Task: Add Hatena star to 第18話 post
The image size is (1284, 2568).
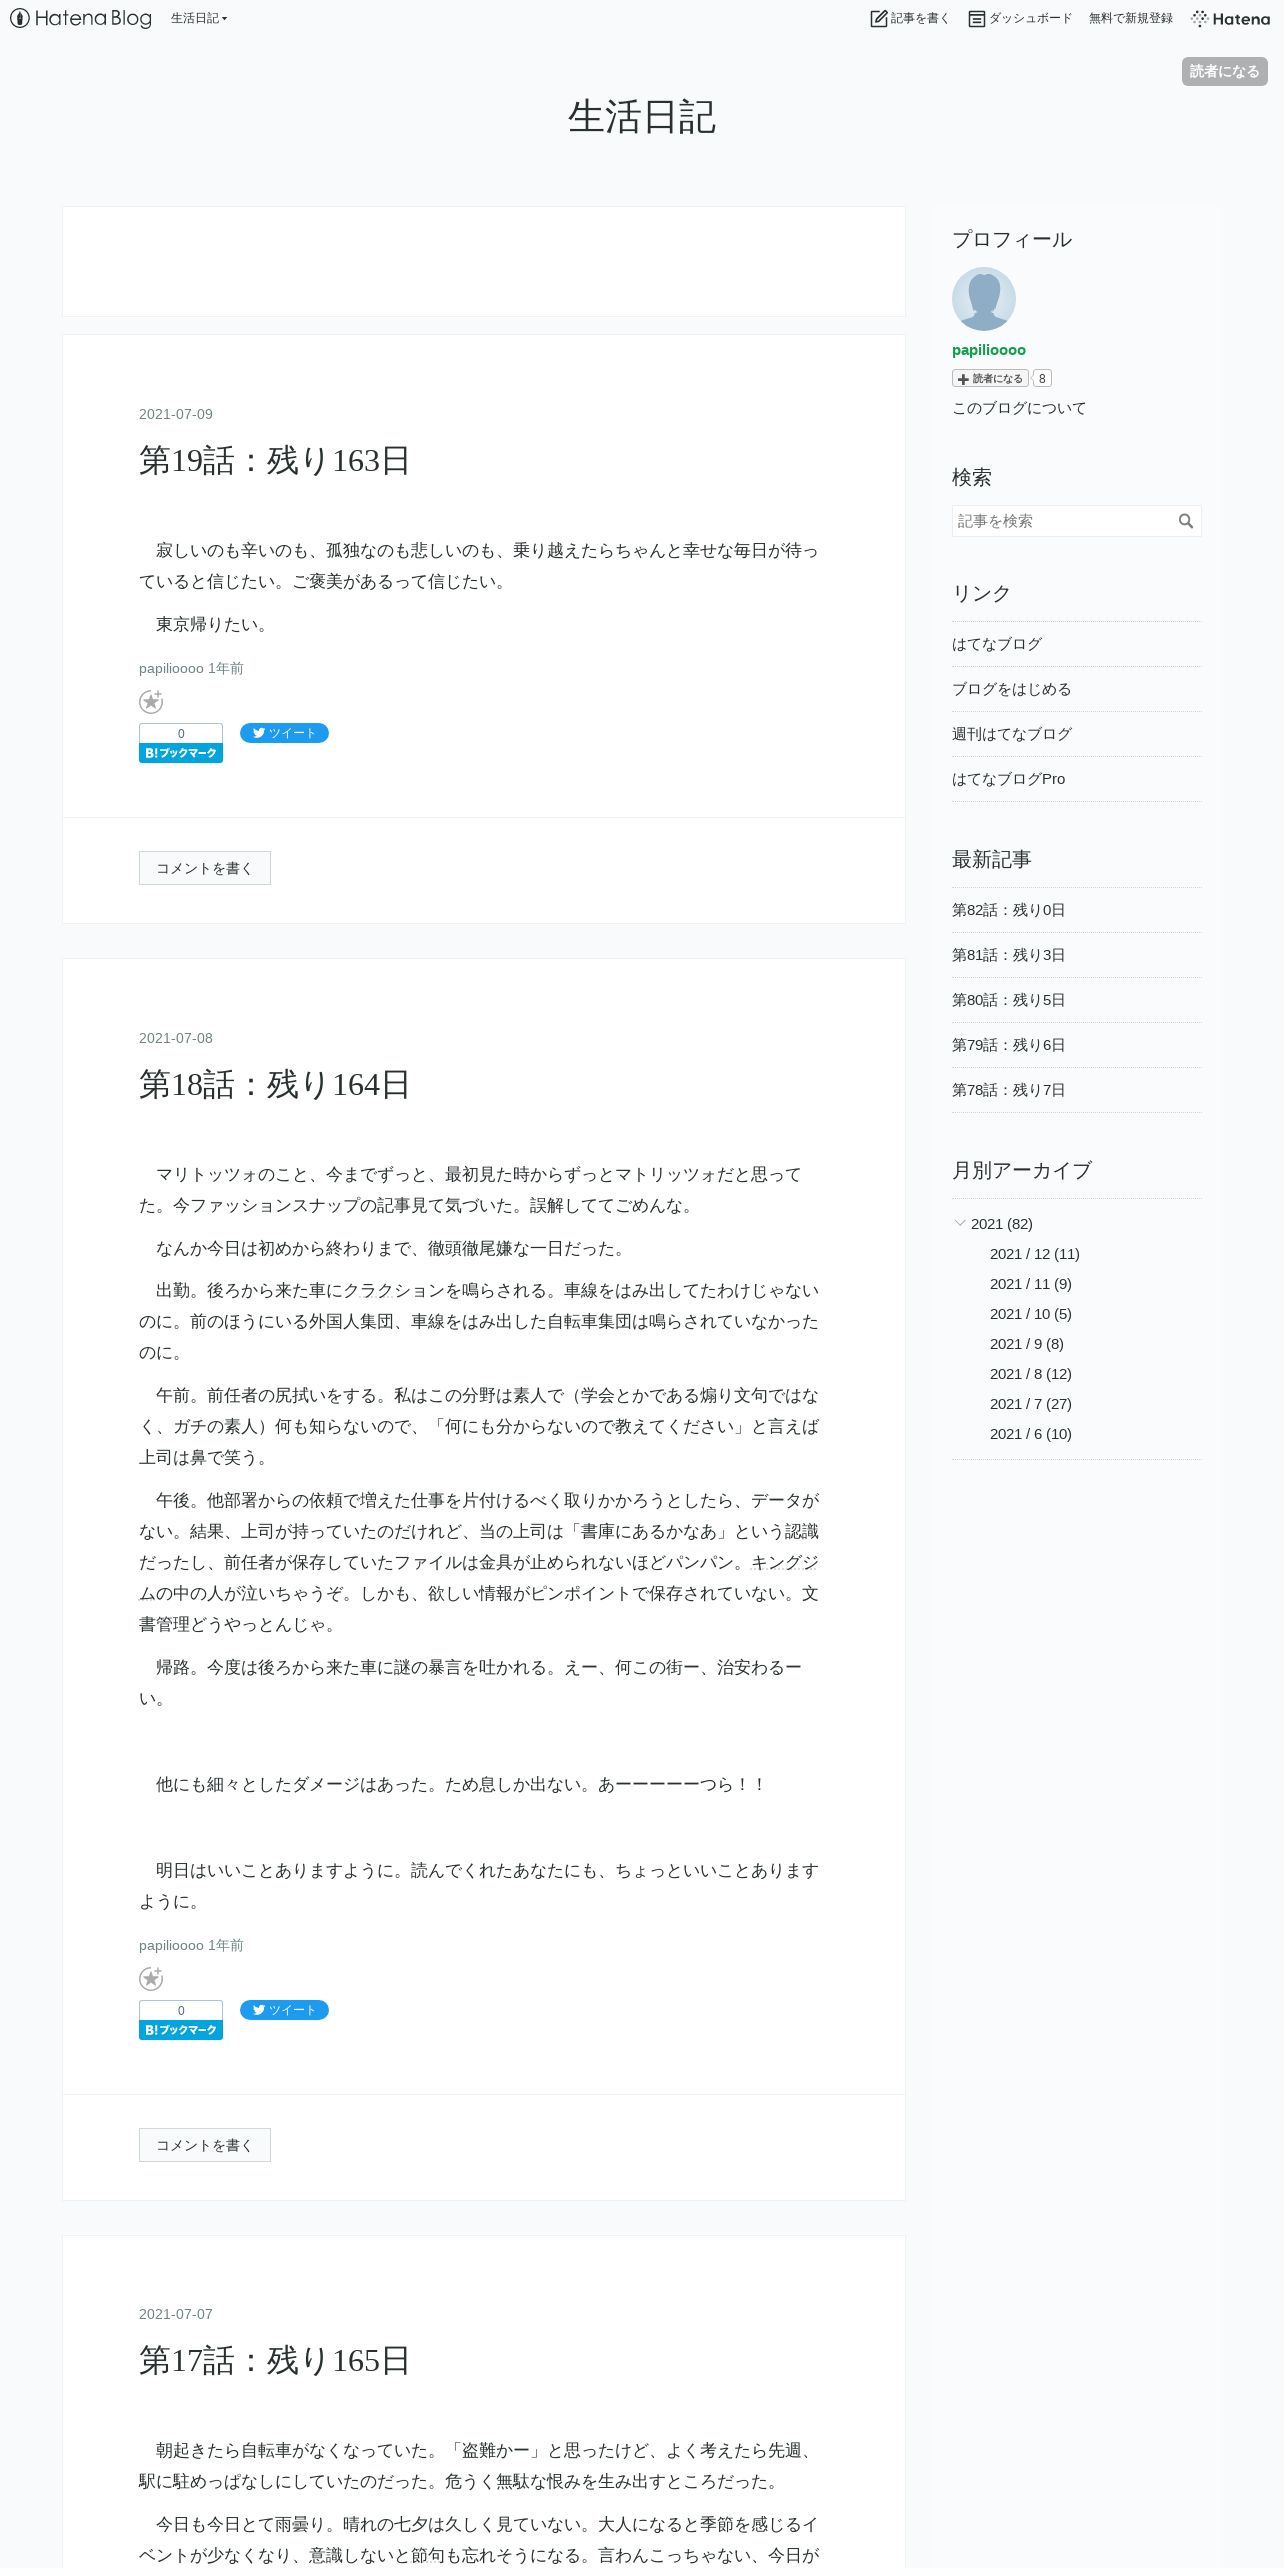Action: click(151, 1979)
